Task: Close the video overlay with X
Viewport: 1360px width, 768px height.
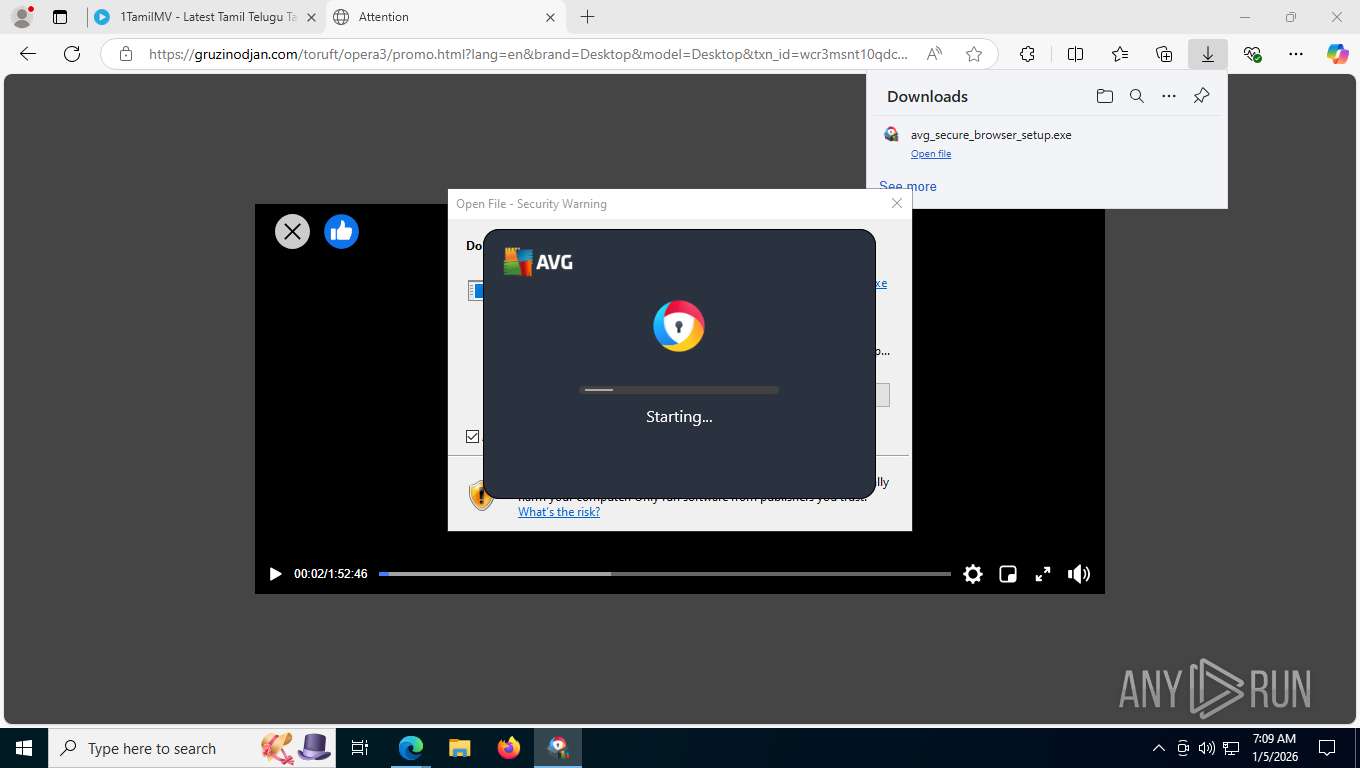Action: point(292,232)
